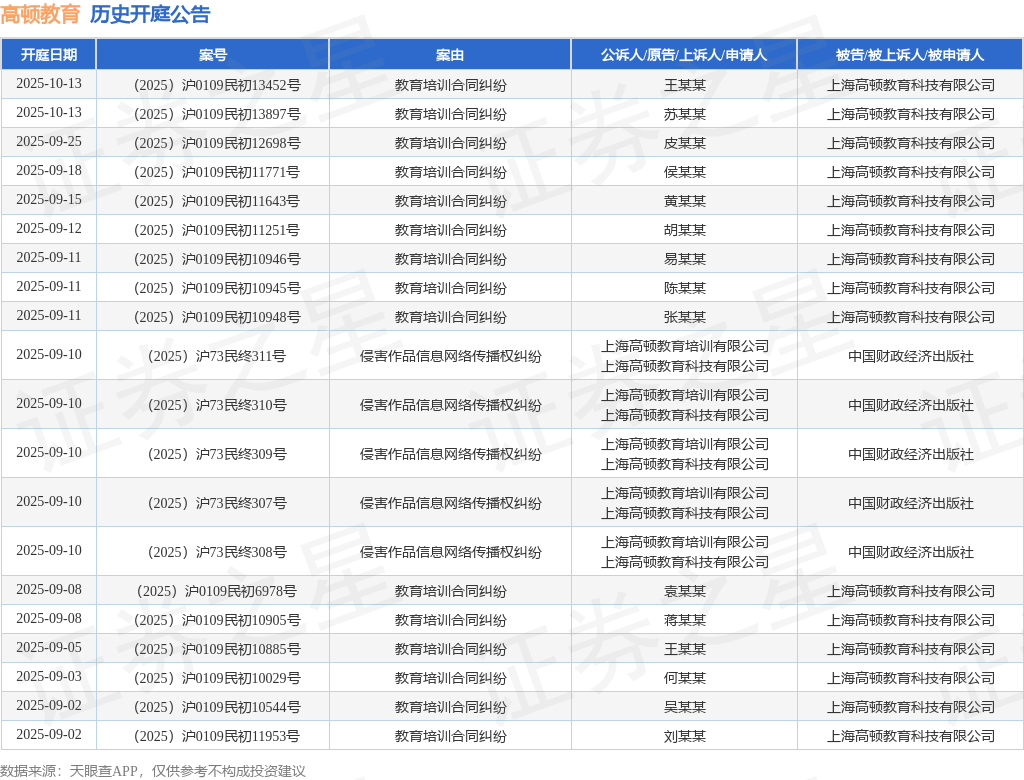Select case number (2025)沪0109民初10885号

pos(217,649)
